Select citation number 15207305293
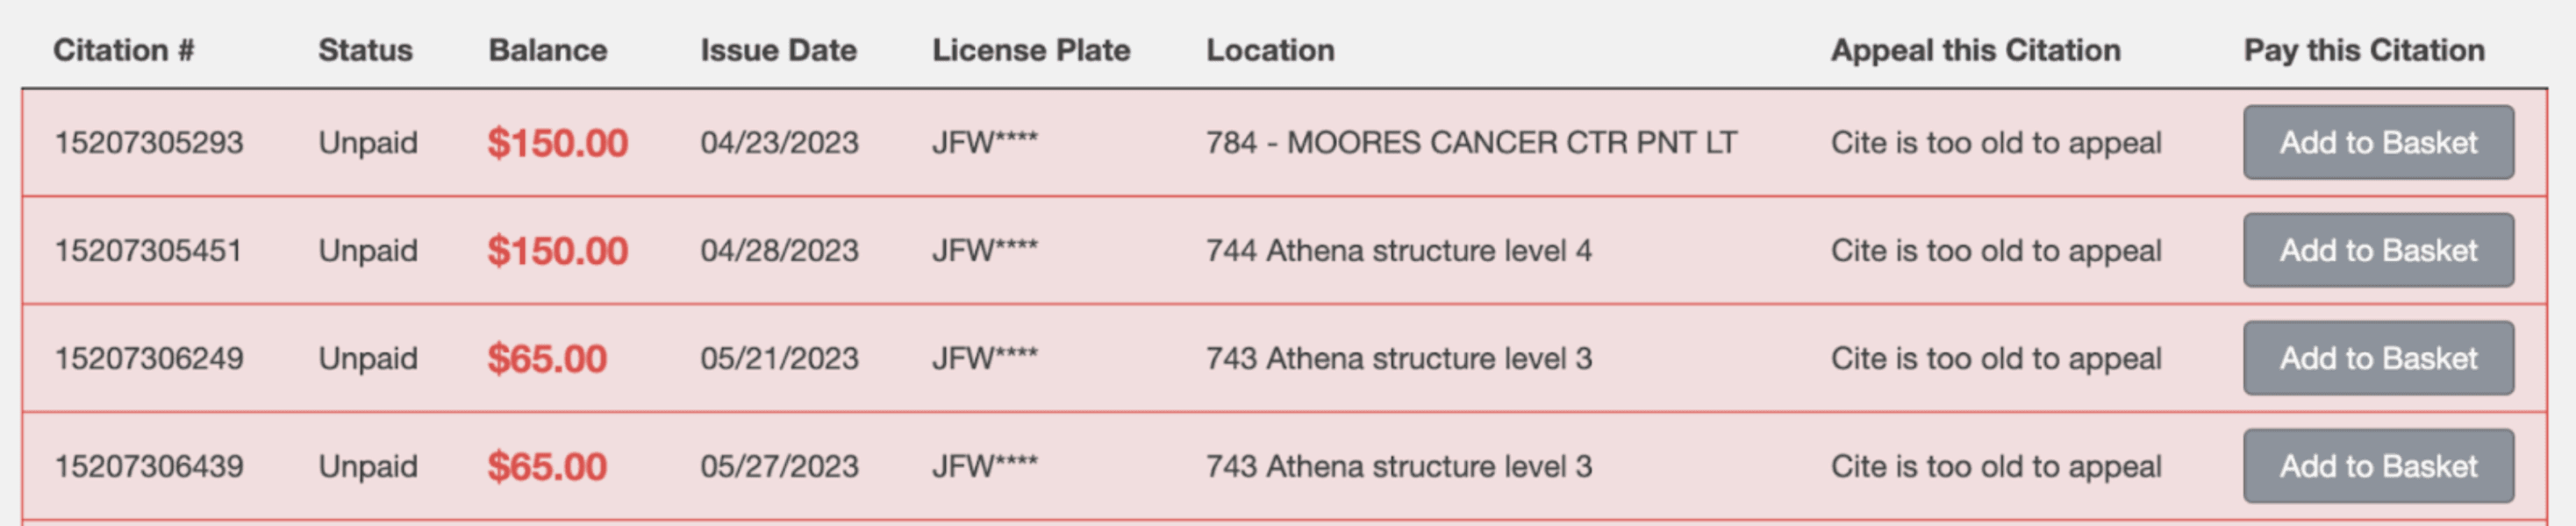This screenshot has height=526, width=2576. 149,143
